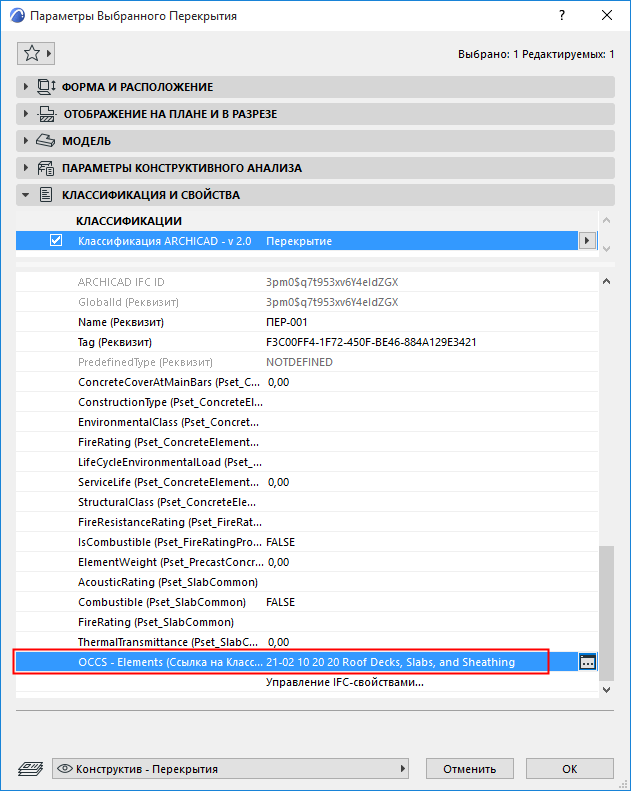Select the FireRating (Pset_SlabCommon) row
This screenshot has width=631, height=791.
(307, 622)
